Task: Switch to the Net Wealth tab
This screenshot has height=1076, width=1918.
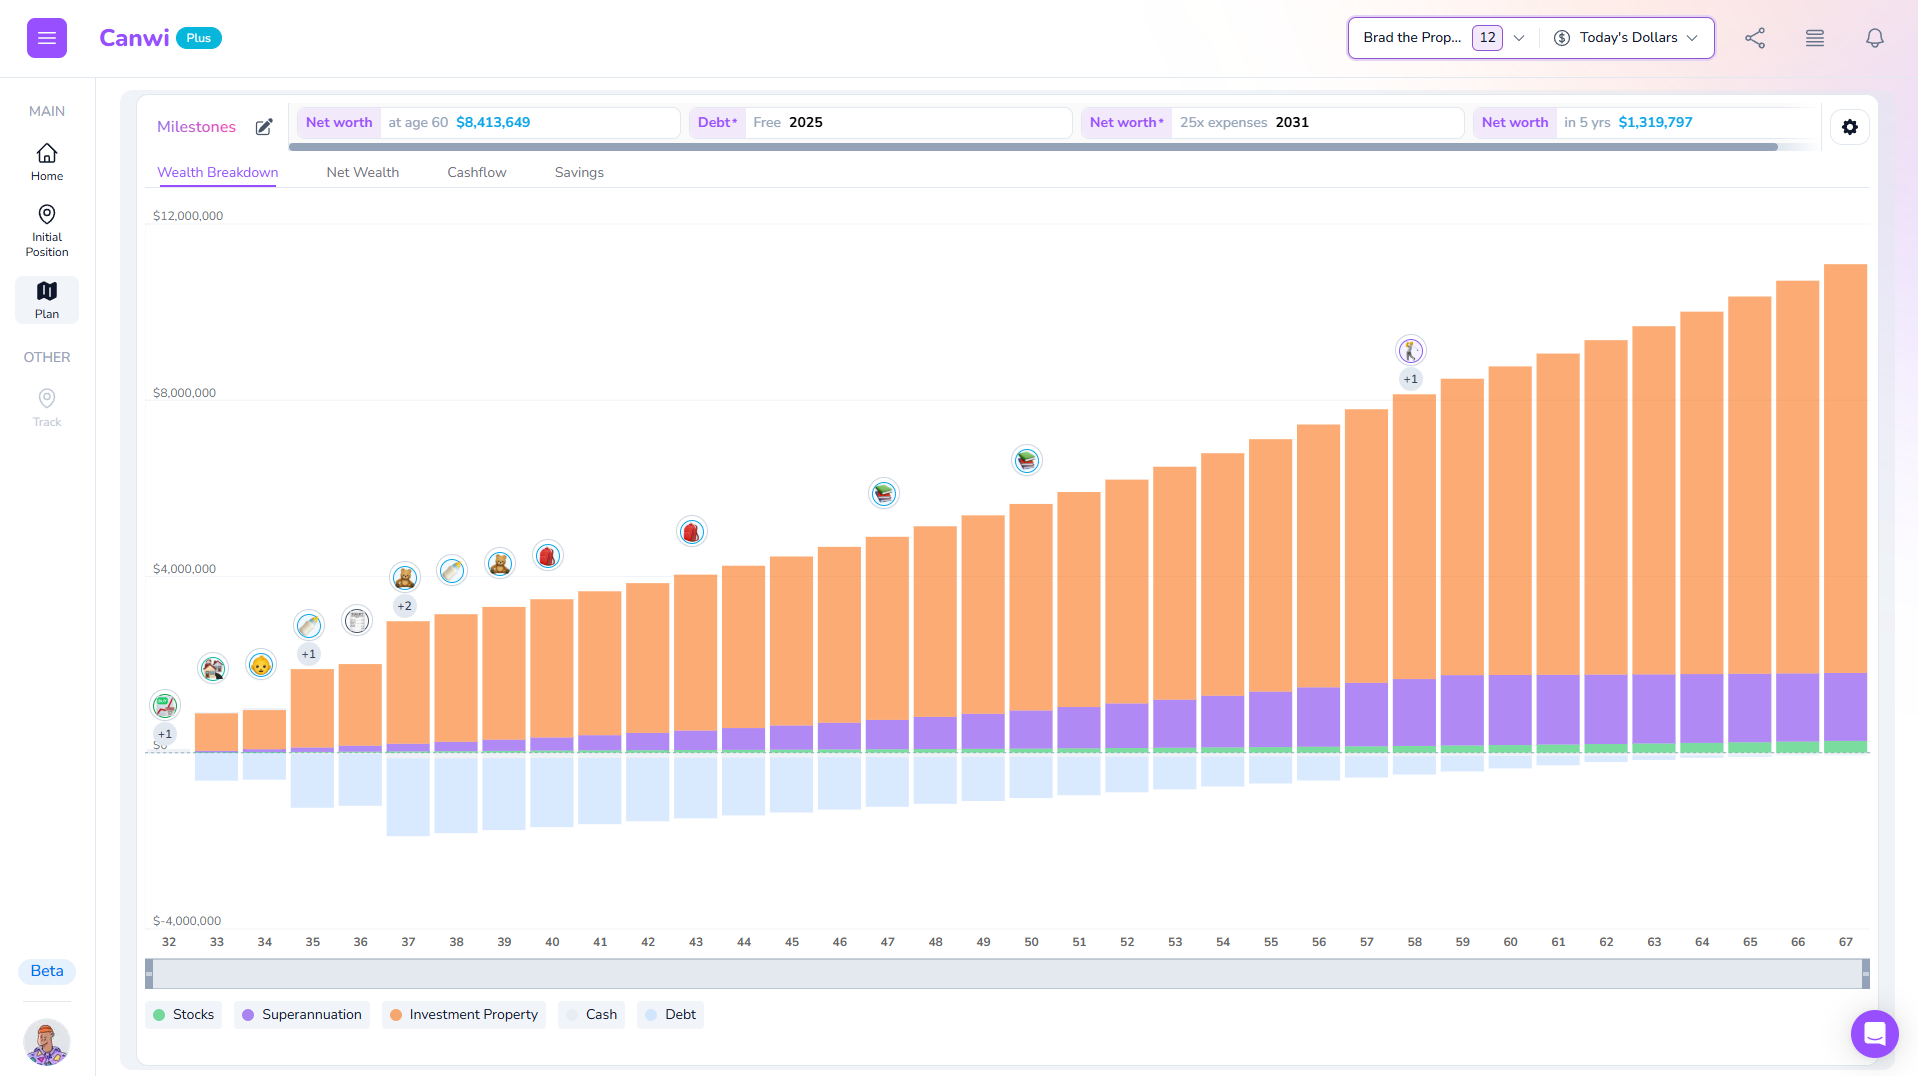Action: (x=362, y=172)
